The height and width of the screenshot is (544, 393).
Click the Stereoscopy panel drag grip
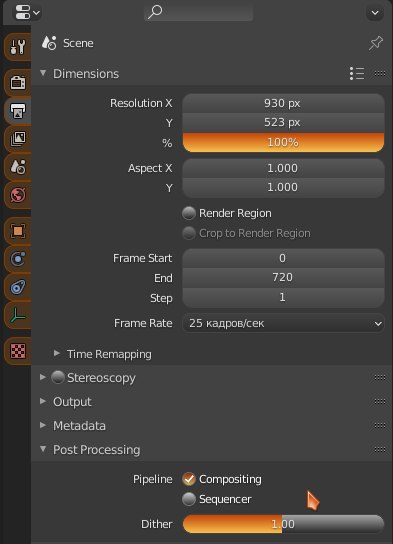380,377
